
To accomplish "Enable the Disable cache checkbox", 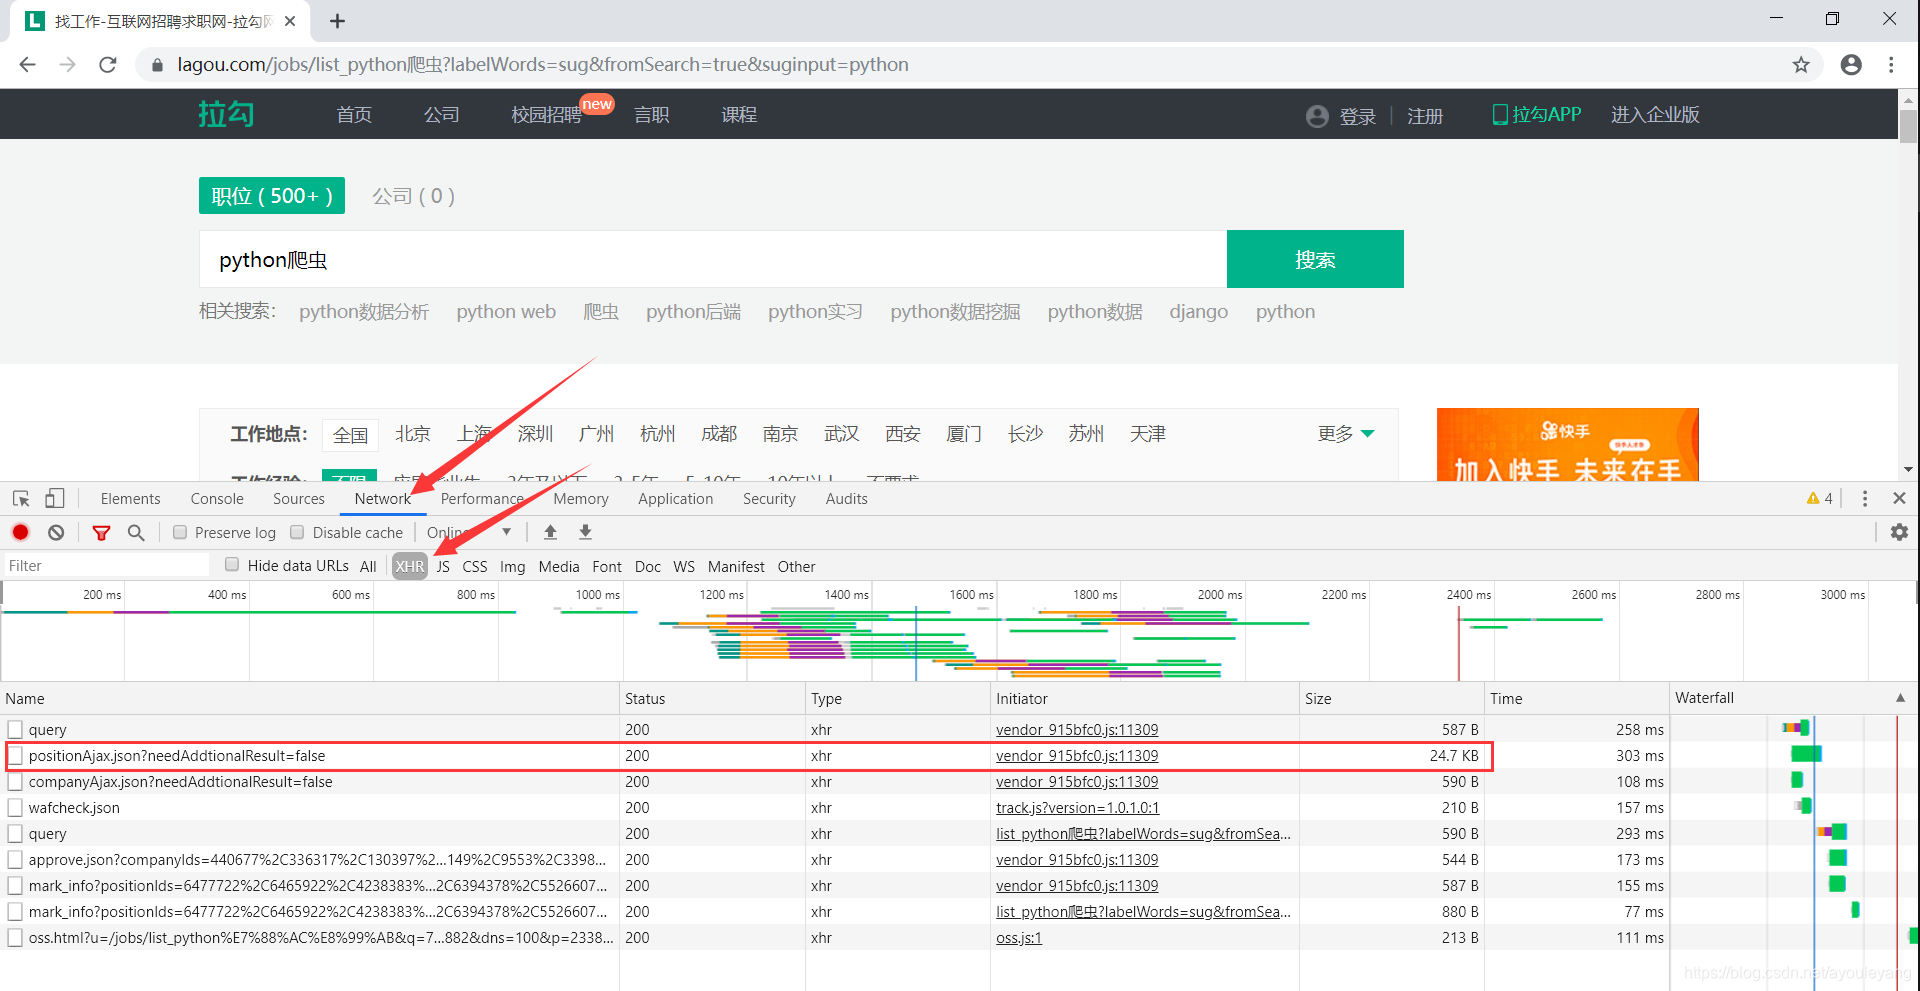I will 297,532.
